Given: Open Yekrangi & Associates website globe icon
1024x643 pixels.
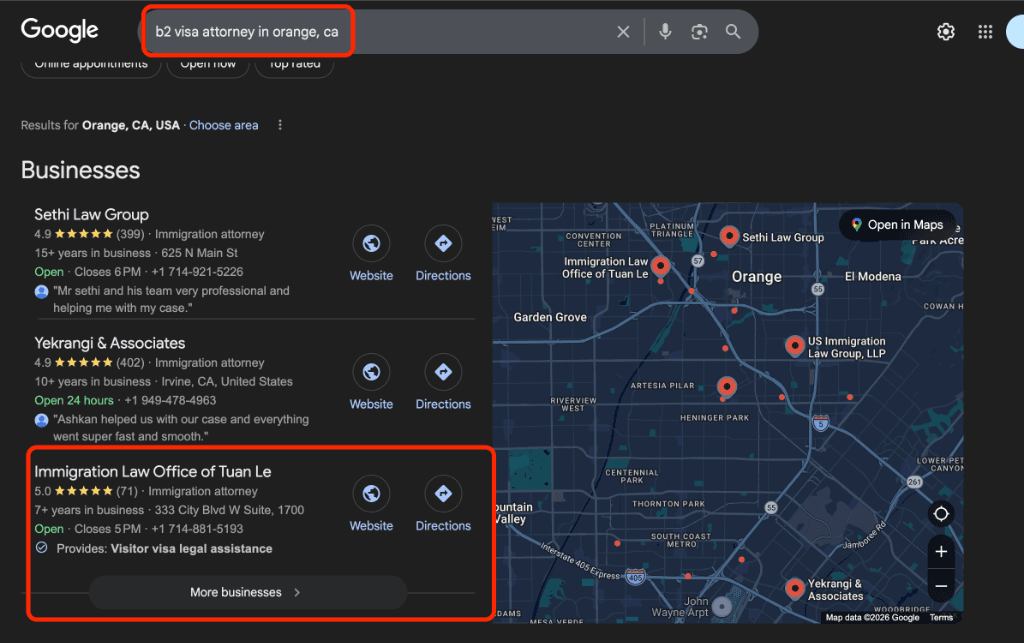Looking at the screenshot, I should [x=371, y=372].
